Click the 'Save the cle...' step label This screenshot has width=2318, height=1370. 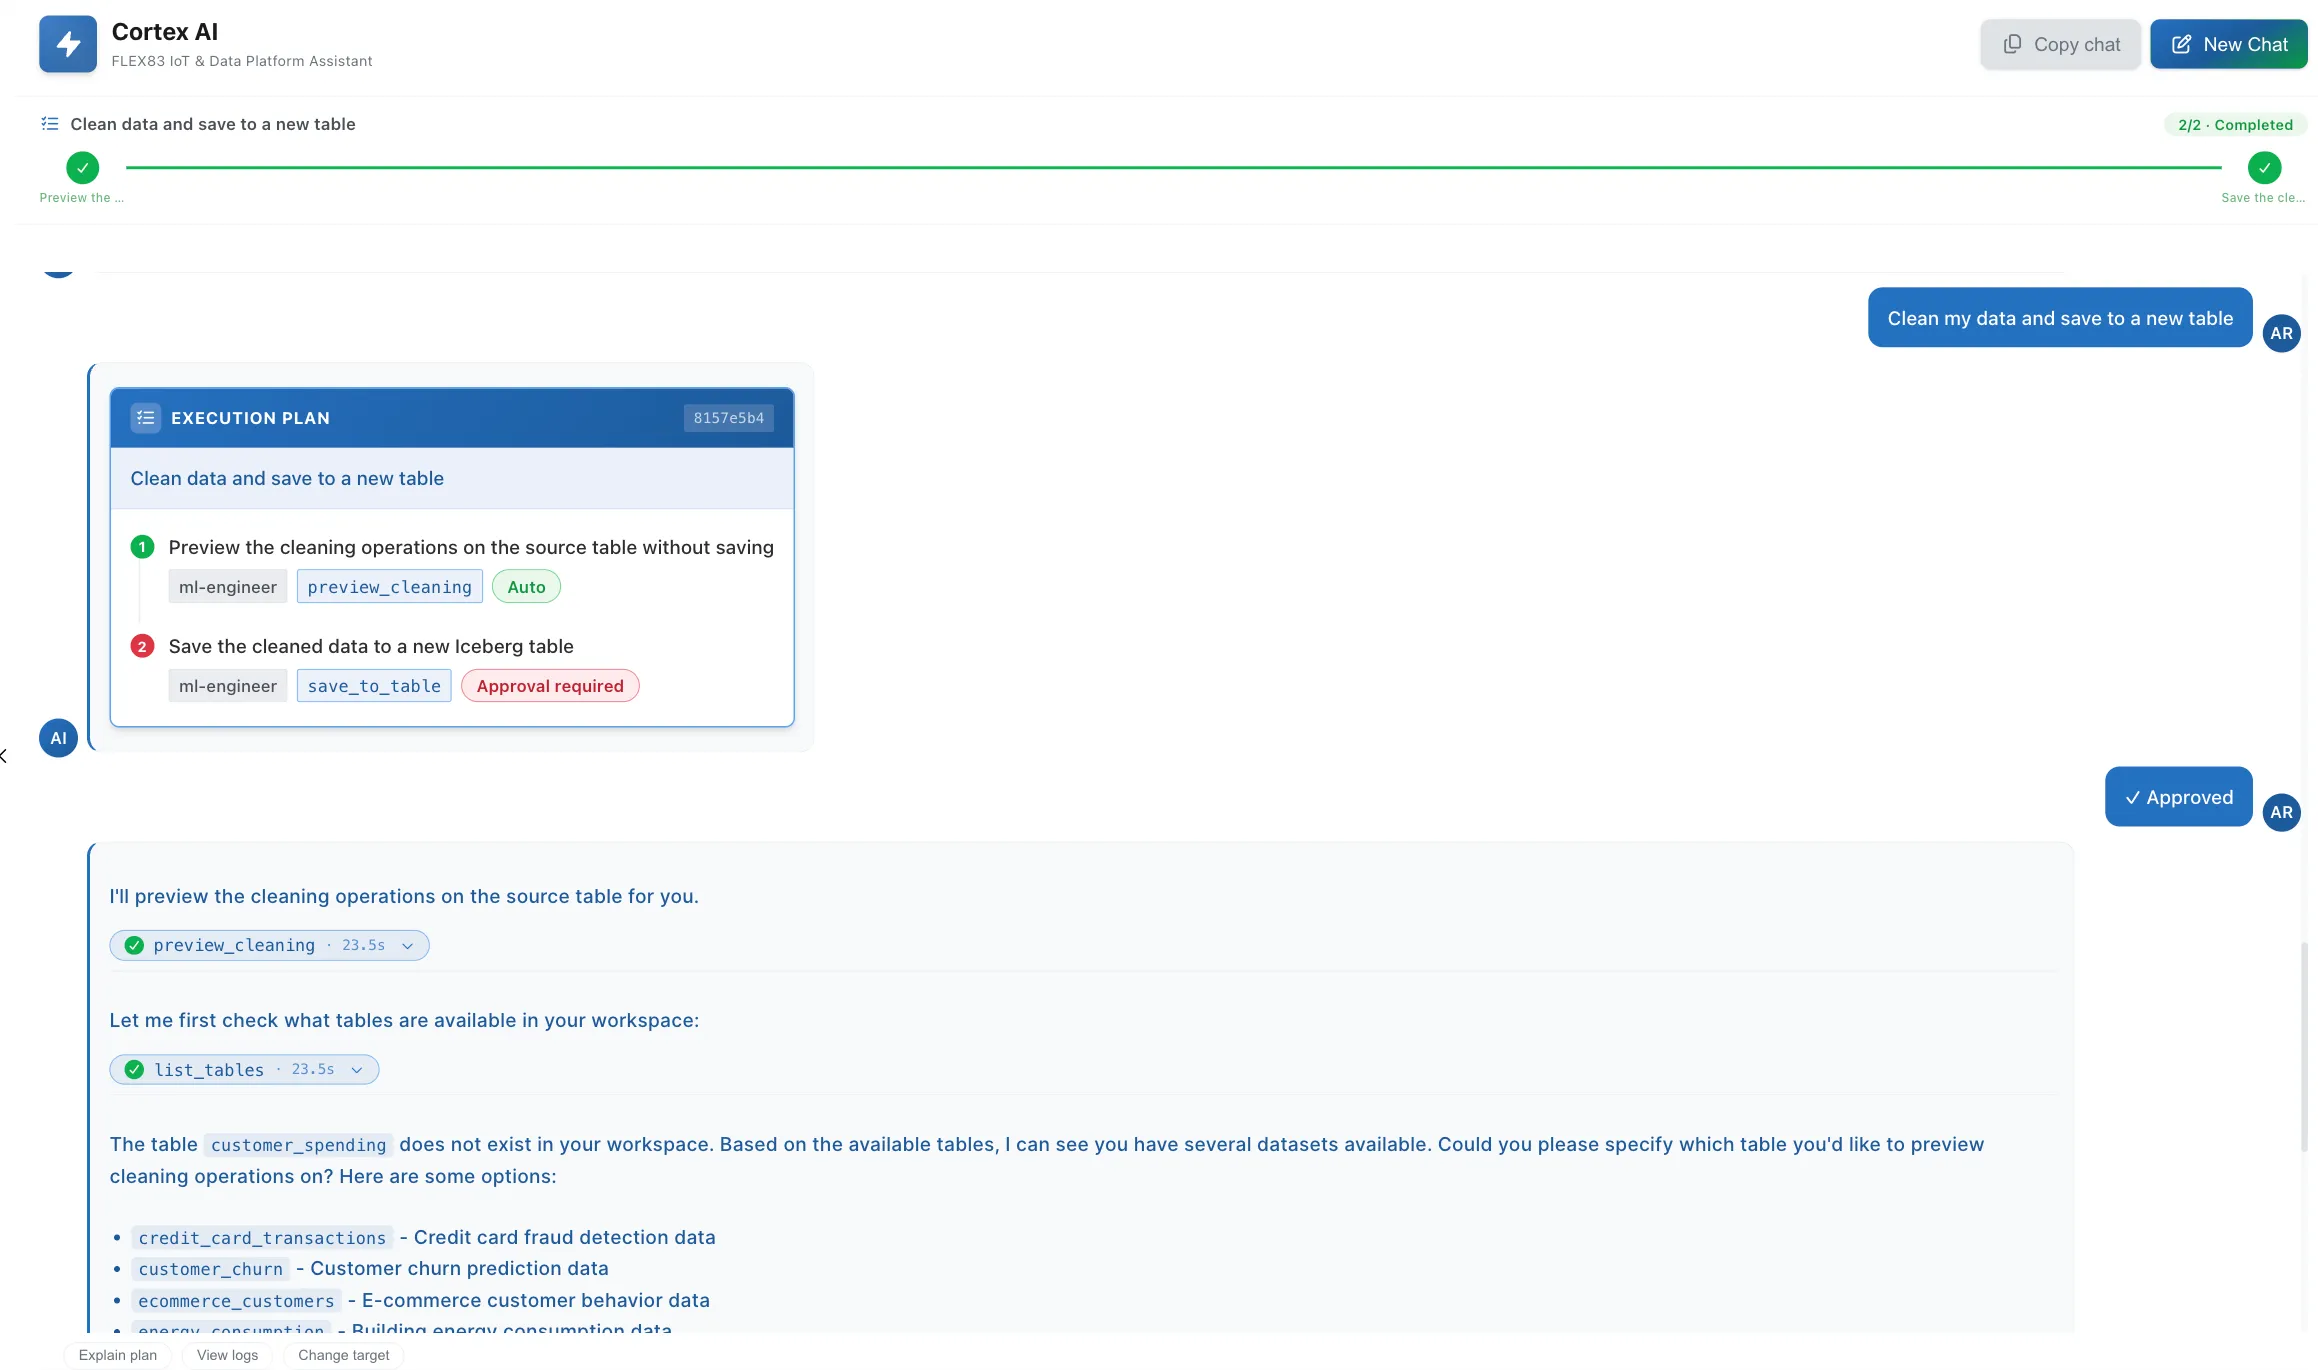click(2263, 198)
